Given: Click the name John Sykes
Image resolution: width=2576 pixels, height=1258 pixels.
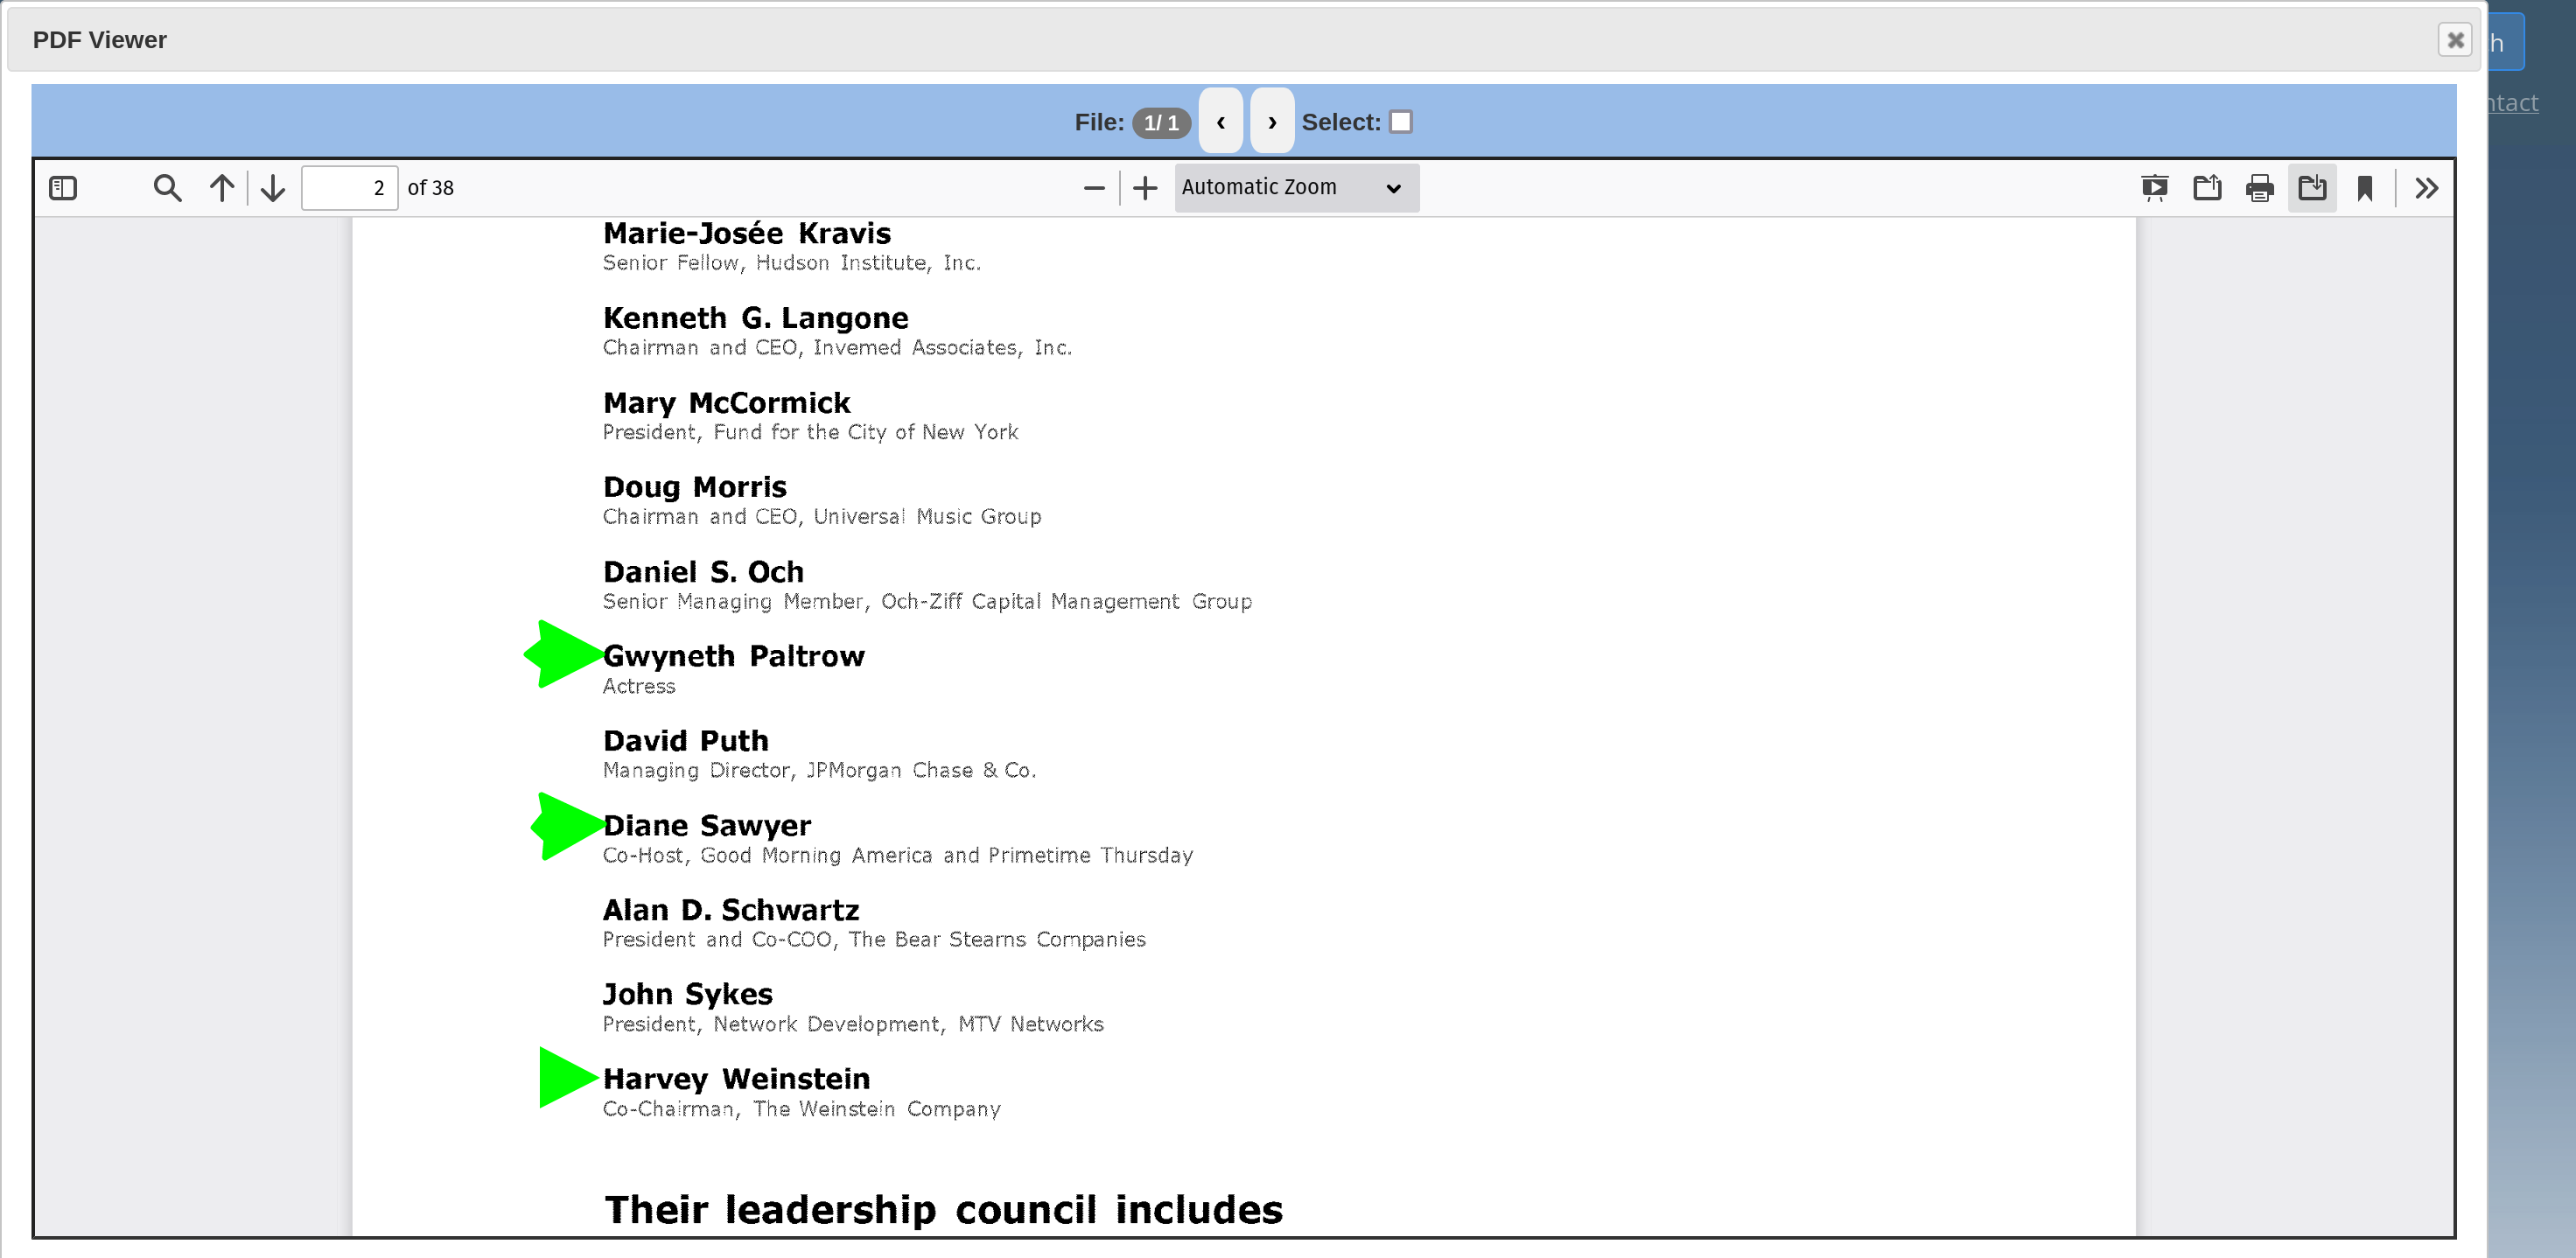Looking at the screenshot, I should 688,994.
